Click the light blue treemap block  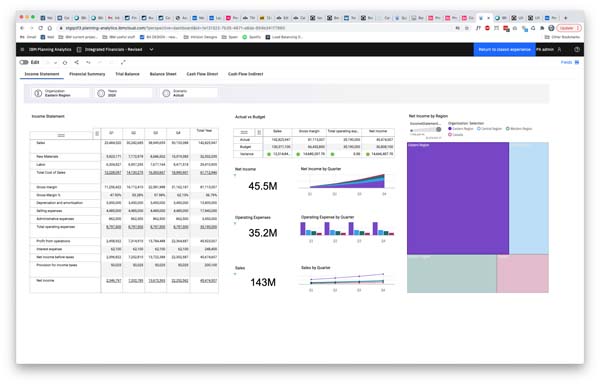click(529, 198)
